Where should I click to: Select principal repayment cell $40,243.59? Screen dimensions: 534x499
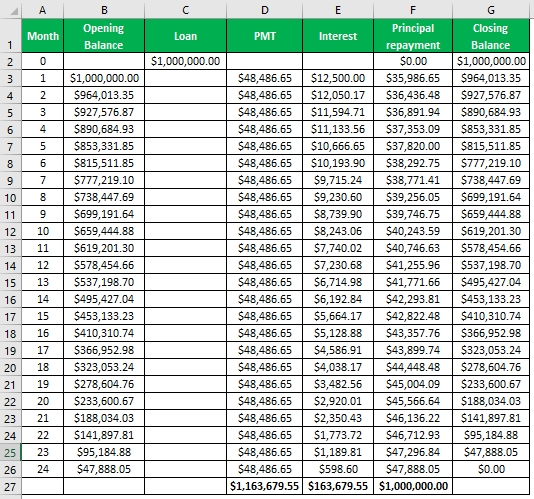[x=413, y=231]
